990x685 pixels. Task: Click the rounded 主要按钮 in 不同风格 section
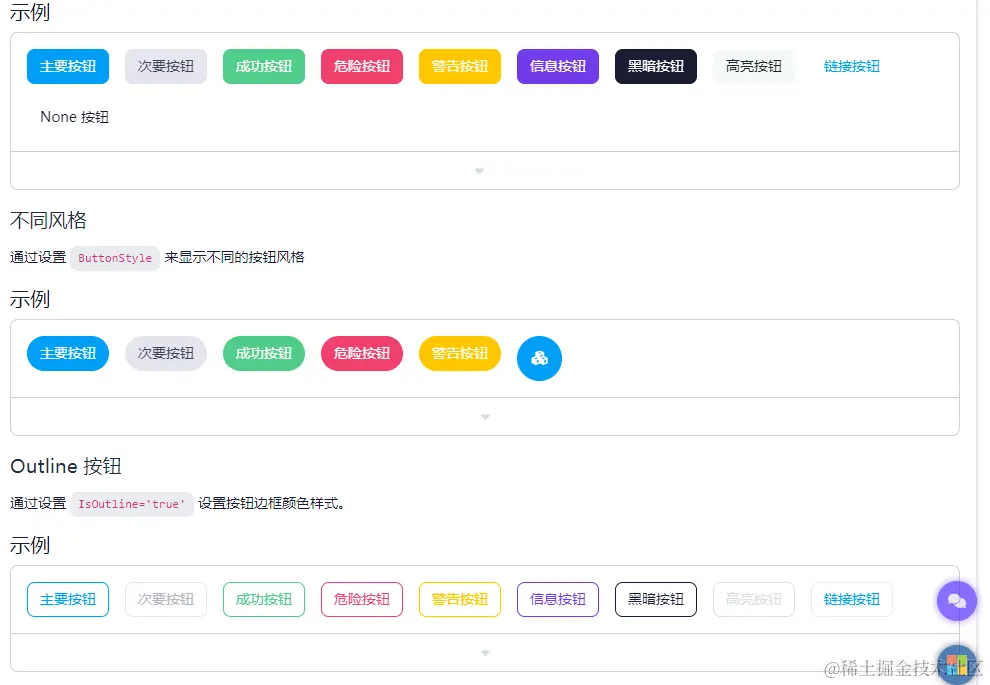[x=67, y=353]
